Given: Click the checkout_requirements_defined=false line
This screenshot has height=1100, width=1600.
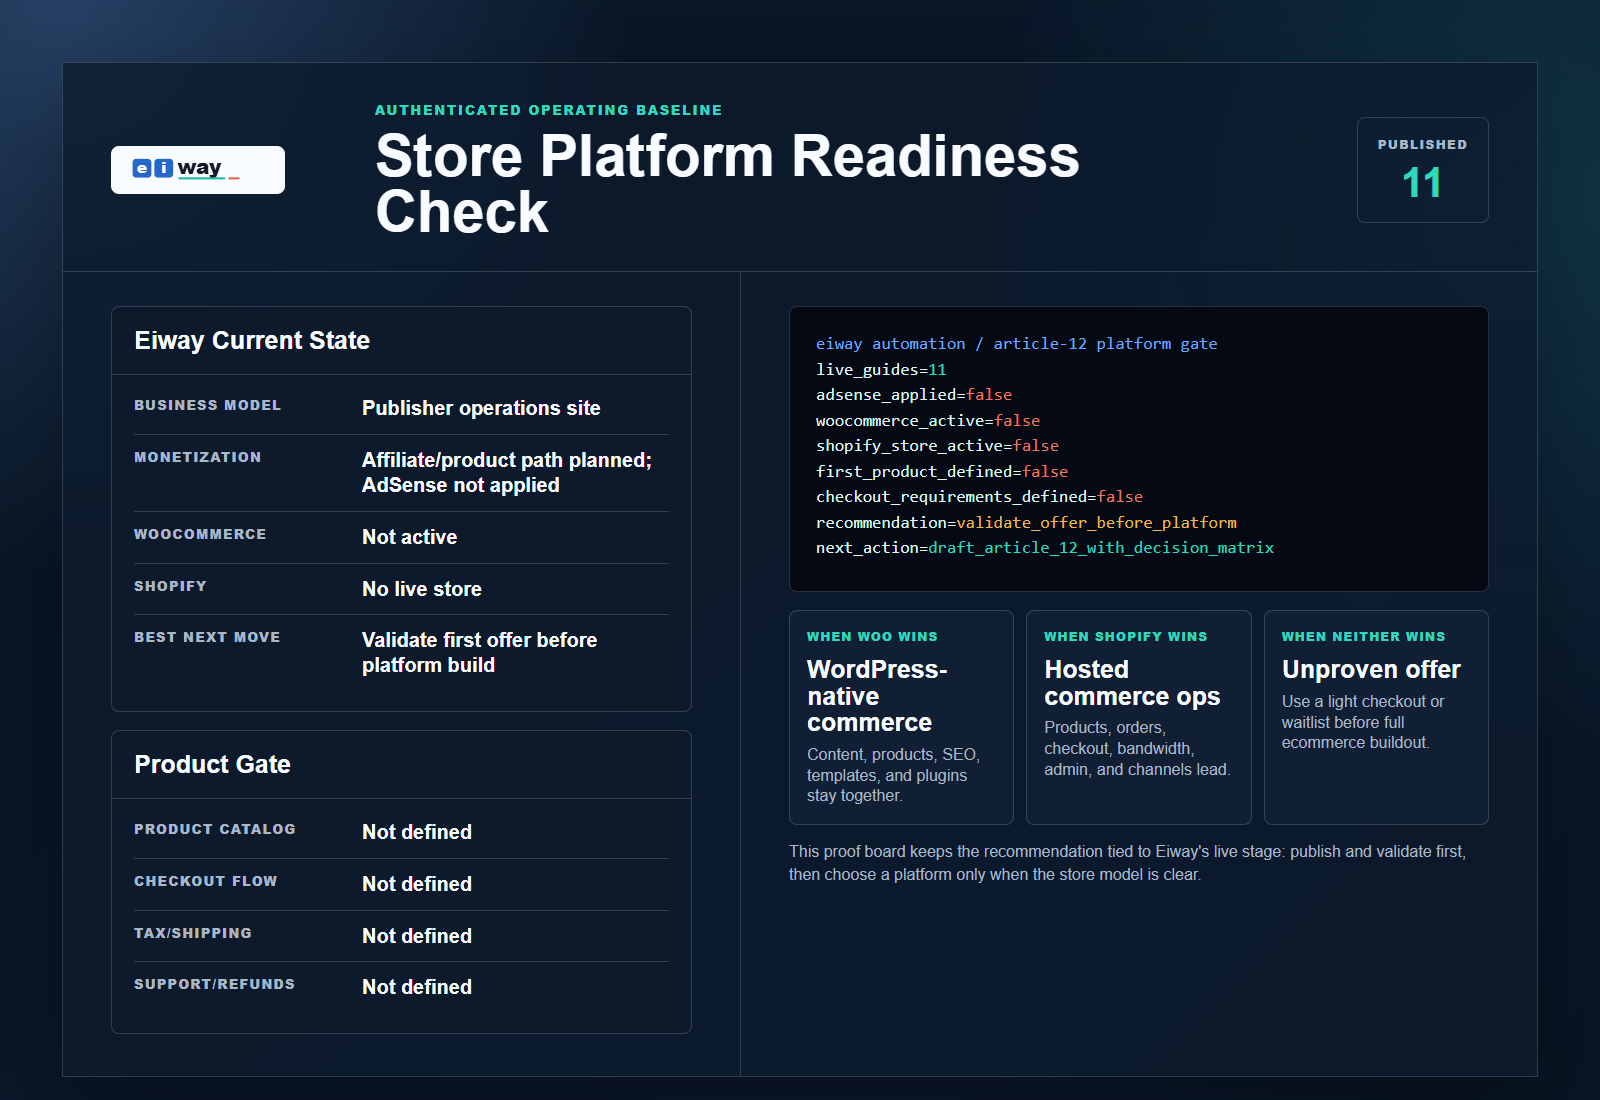Looking at the screenshot, I should point(979,497).
